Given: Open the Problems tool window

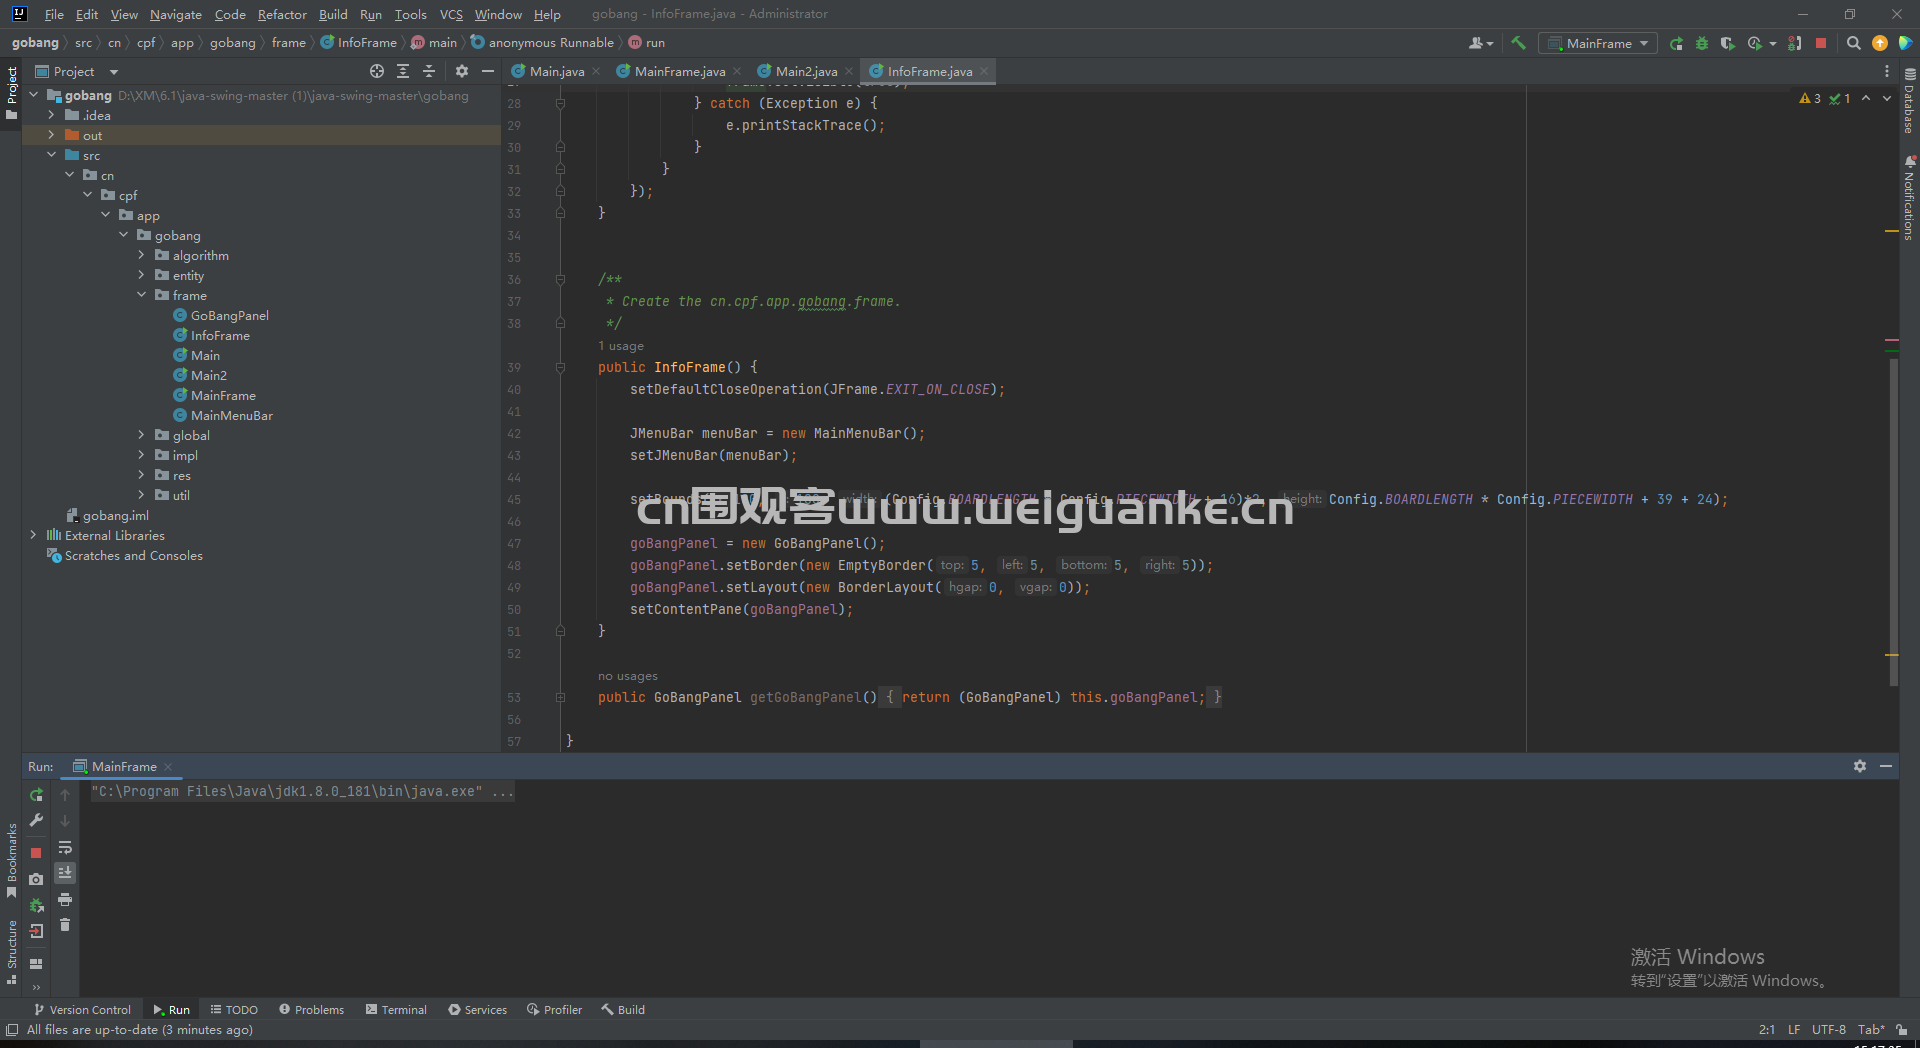Looking at the screenshot, I should click(311, 1009).
